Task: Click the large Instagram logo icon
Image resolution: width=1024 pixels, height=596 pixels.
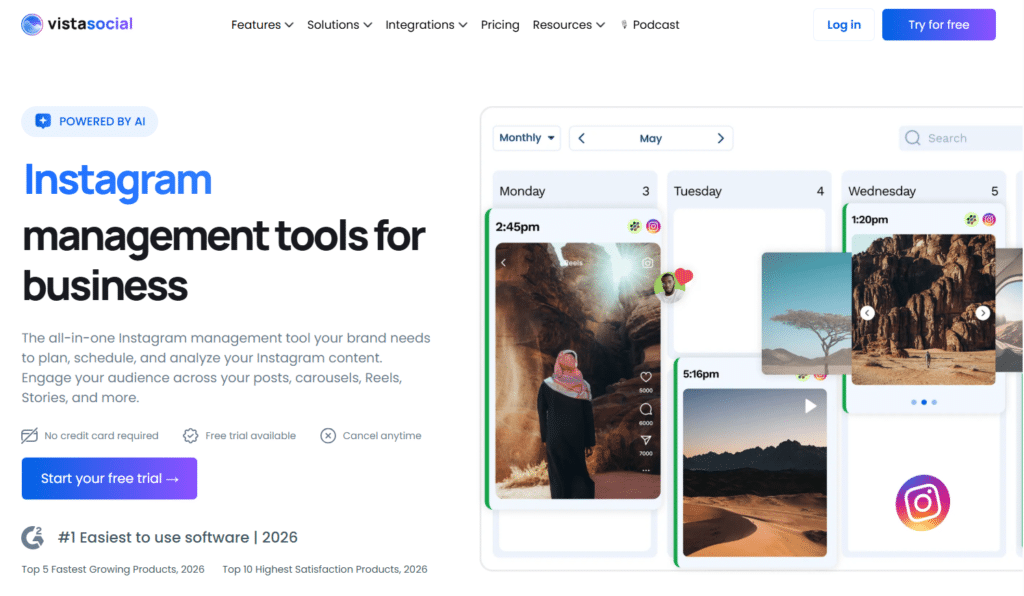Action: click(922, 502)
